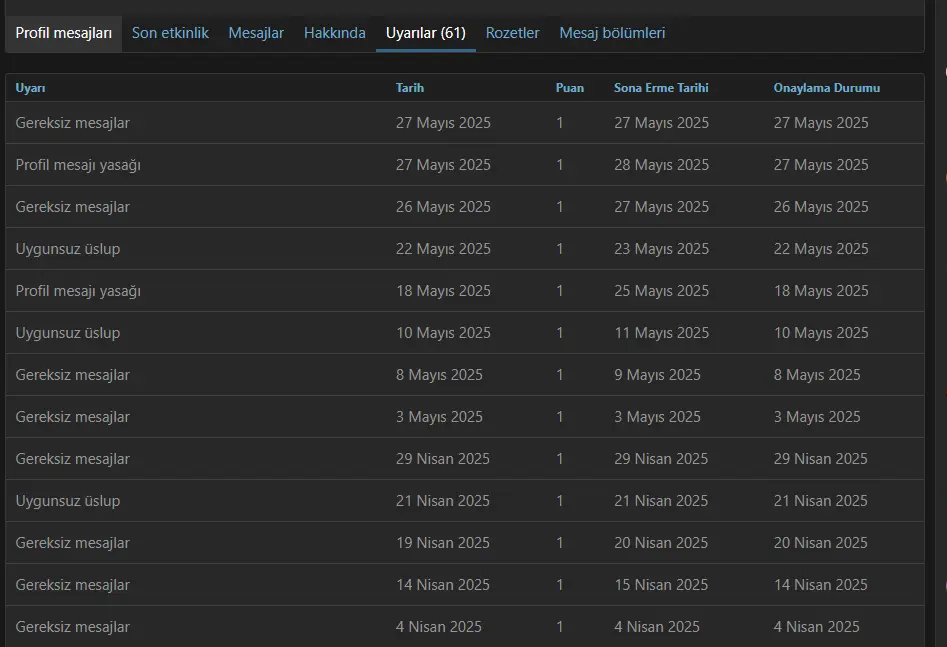The image size is (947, 647).
Task: Click expiry date 25 Mayıs 2025
Action: pos(661,291)
